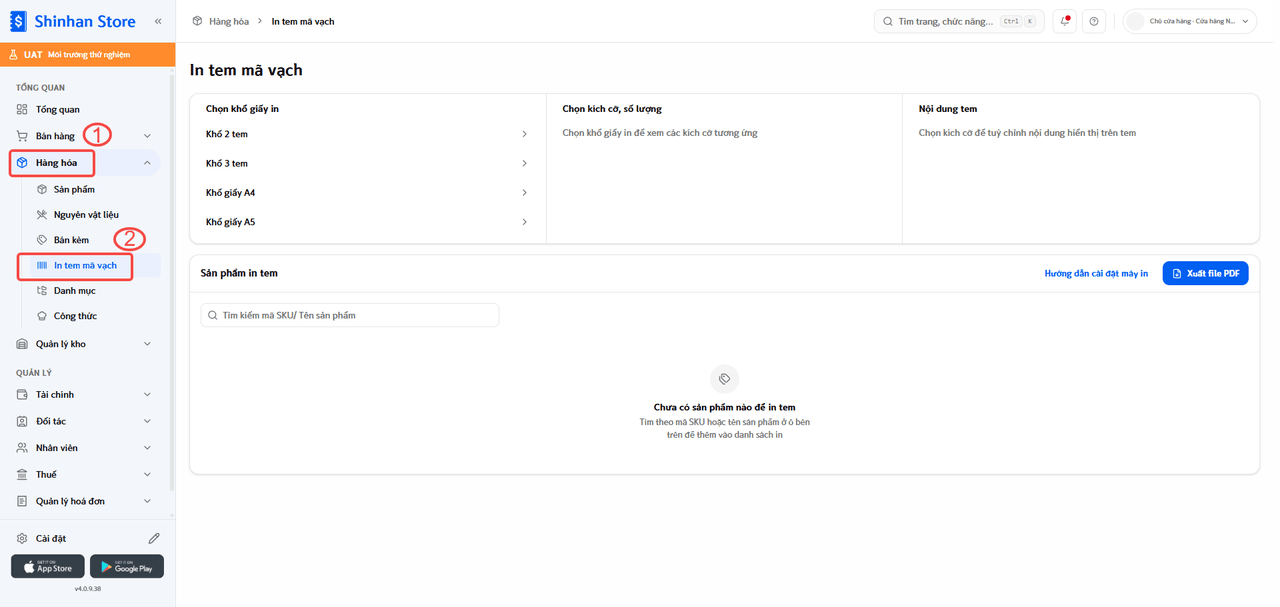This screenshot has width=1280, height=607.
Task: Expand the Nhân viên menu
Action: tap(87, 448)
